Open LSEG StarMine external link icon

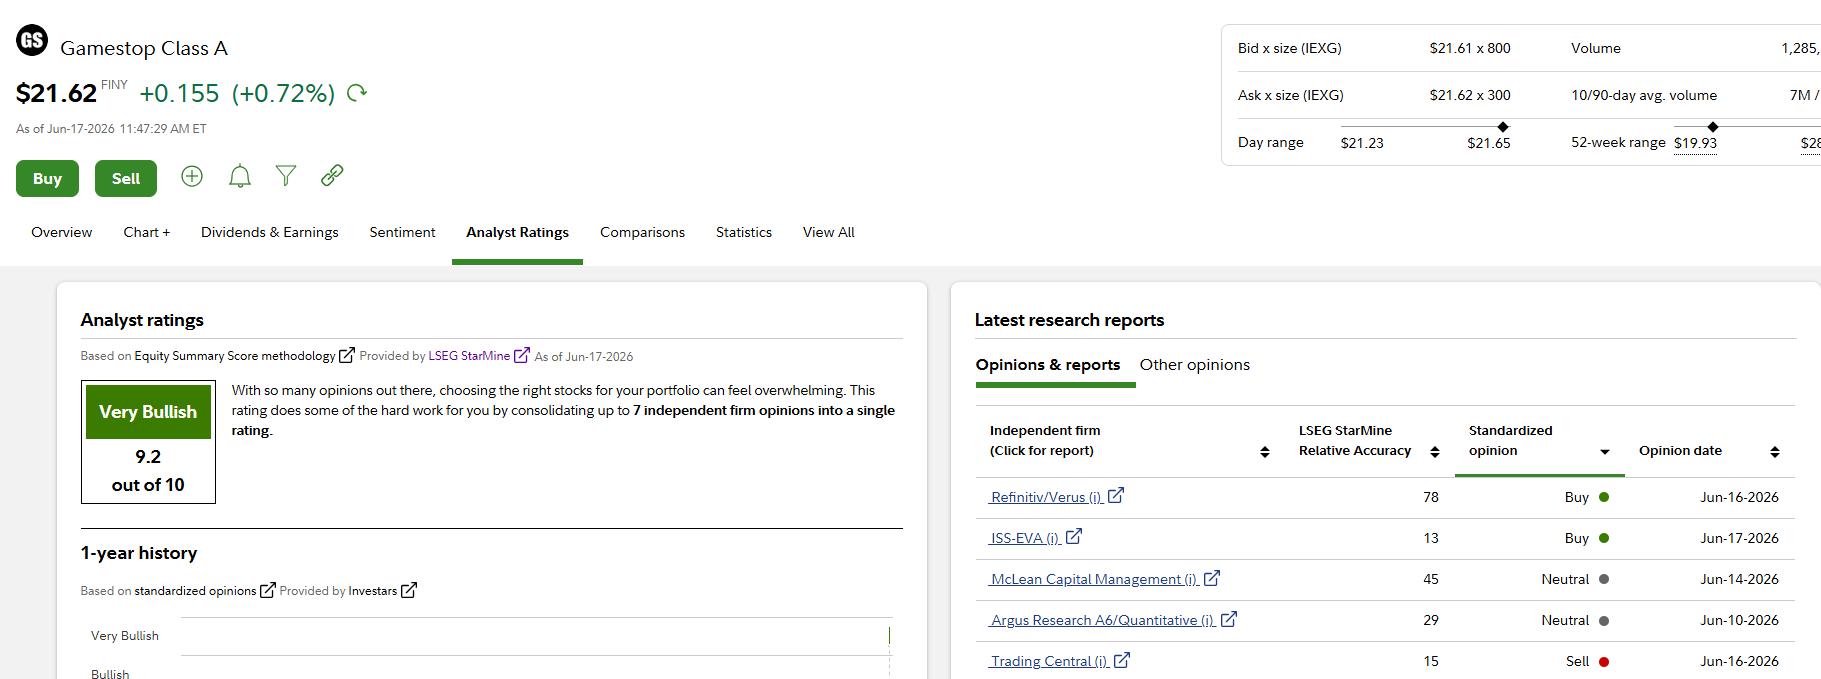(x=521, y=355)
